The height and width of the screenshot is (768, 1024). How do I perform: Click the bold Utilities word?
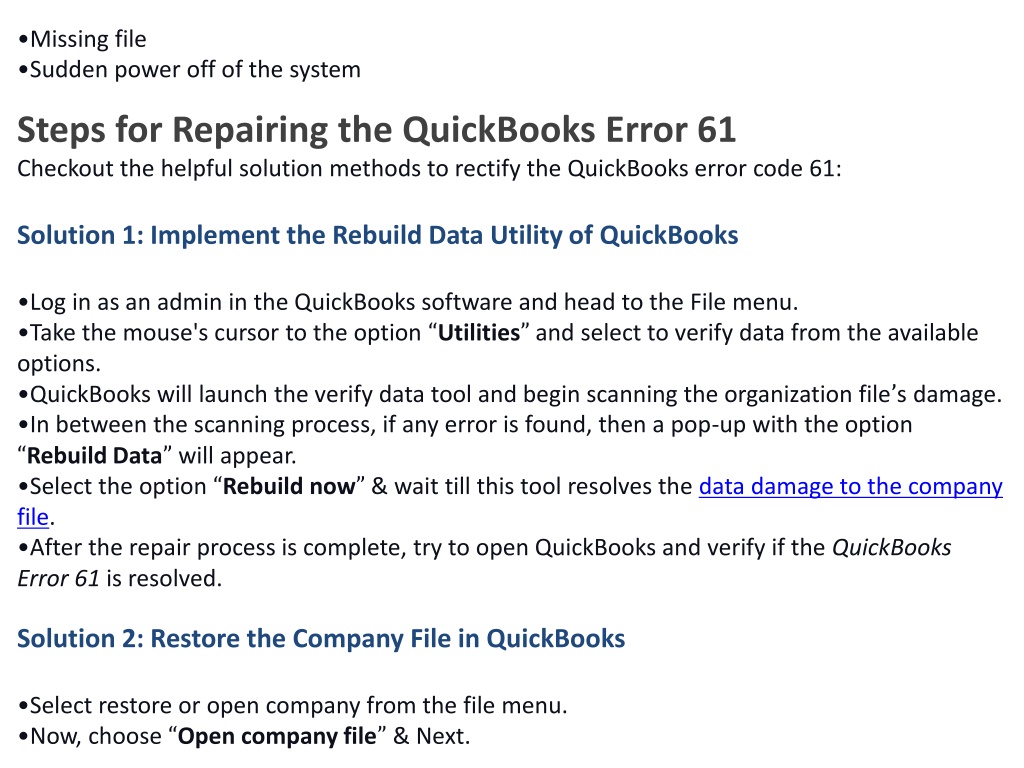(x=479, y=333)
